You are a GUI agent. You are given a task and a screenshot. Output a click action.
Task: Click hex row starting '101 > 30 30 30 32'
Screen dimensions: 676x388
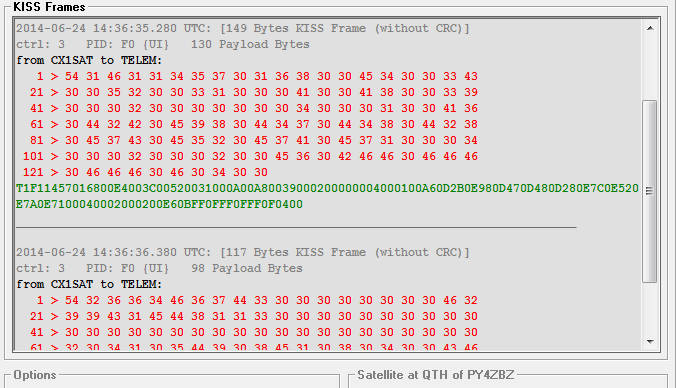point(250,156)
